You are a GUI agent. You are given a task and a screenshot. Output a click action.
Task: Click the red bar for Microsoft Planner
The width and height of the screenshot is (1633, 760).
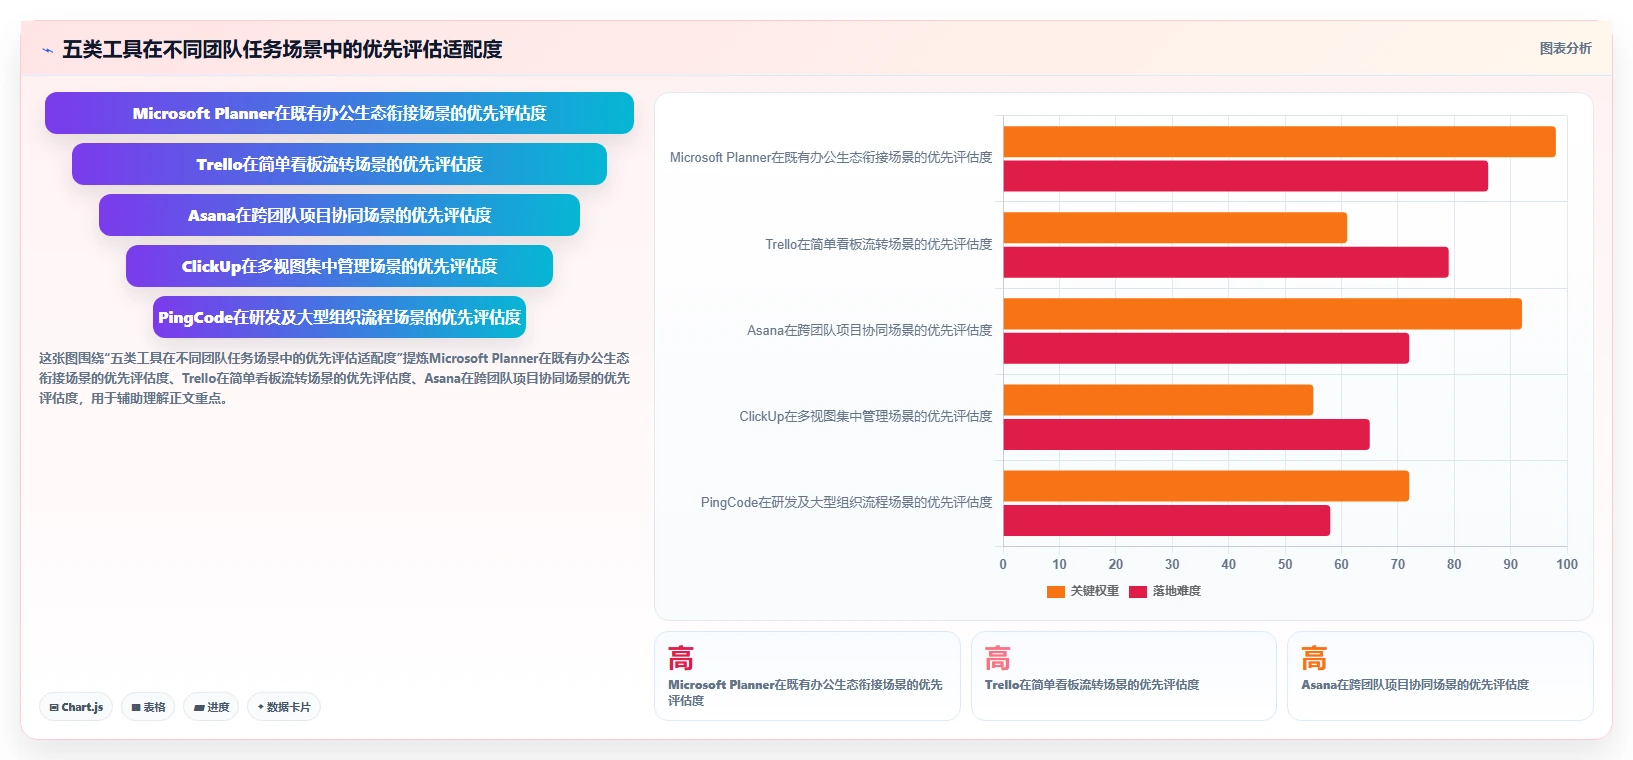pos(1245,176)
